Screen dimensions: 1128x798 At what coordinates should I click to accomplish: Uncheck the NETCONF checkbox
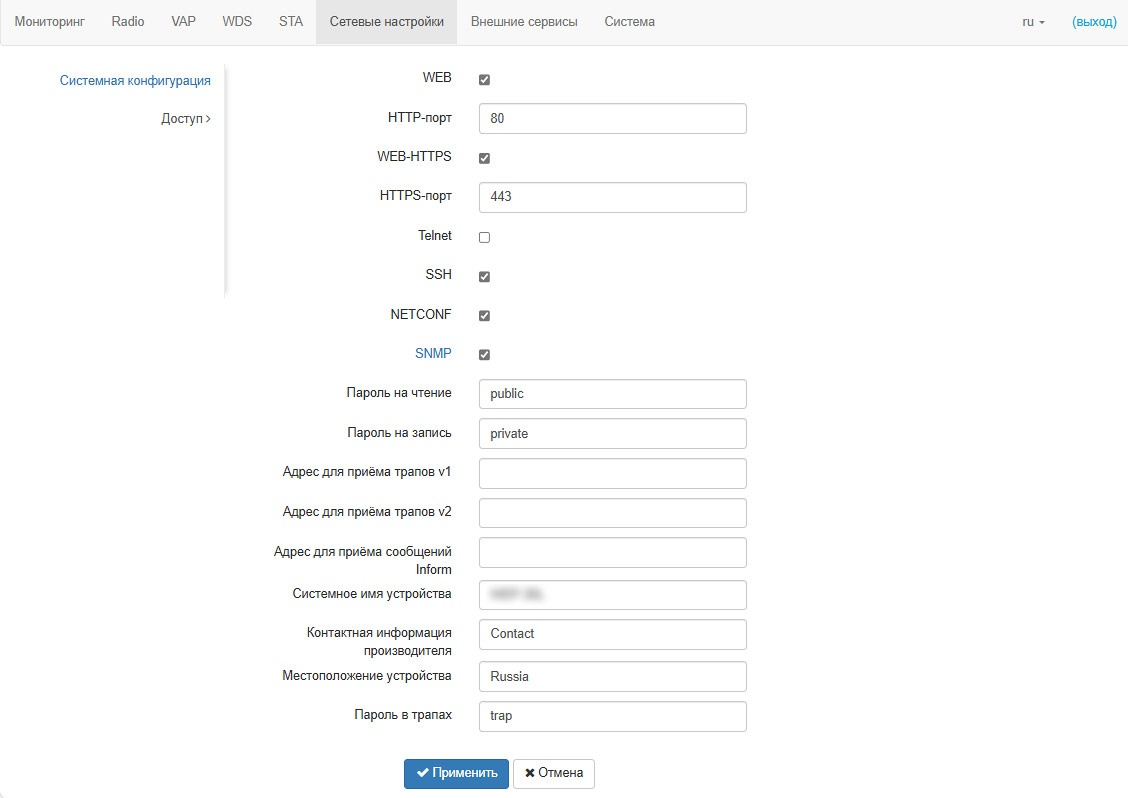pyautogui.click(x=485, y=315)
